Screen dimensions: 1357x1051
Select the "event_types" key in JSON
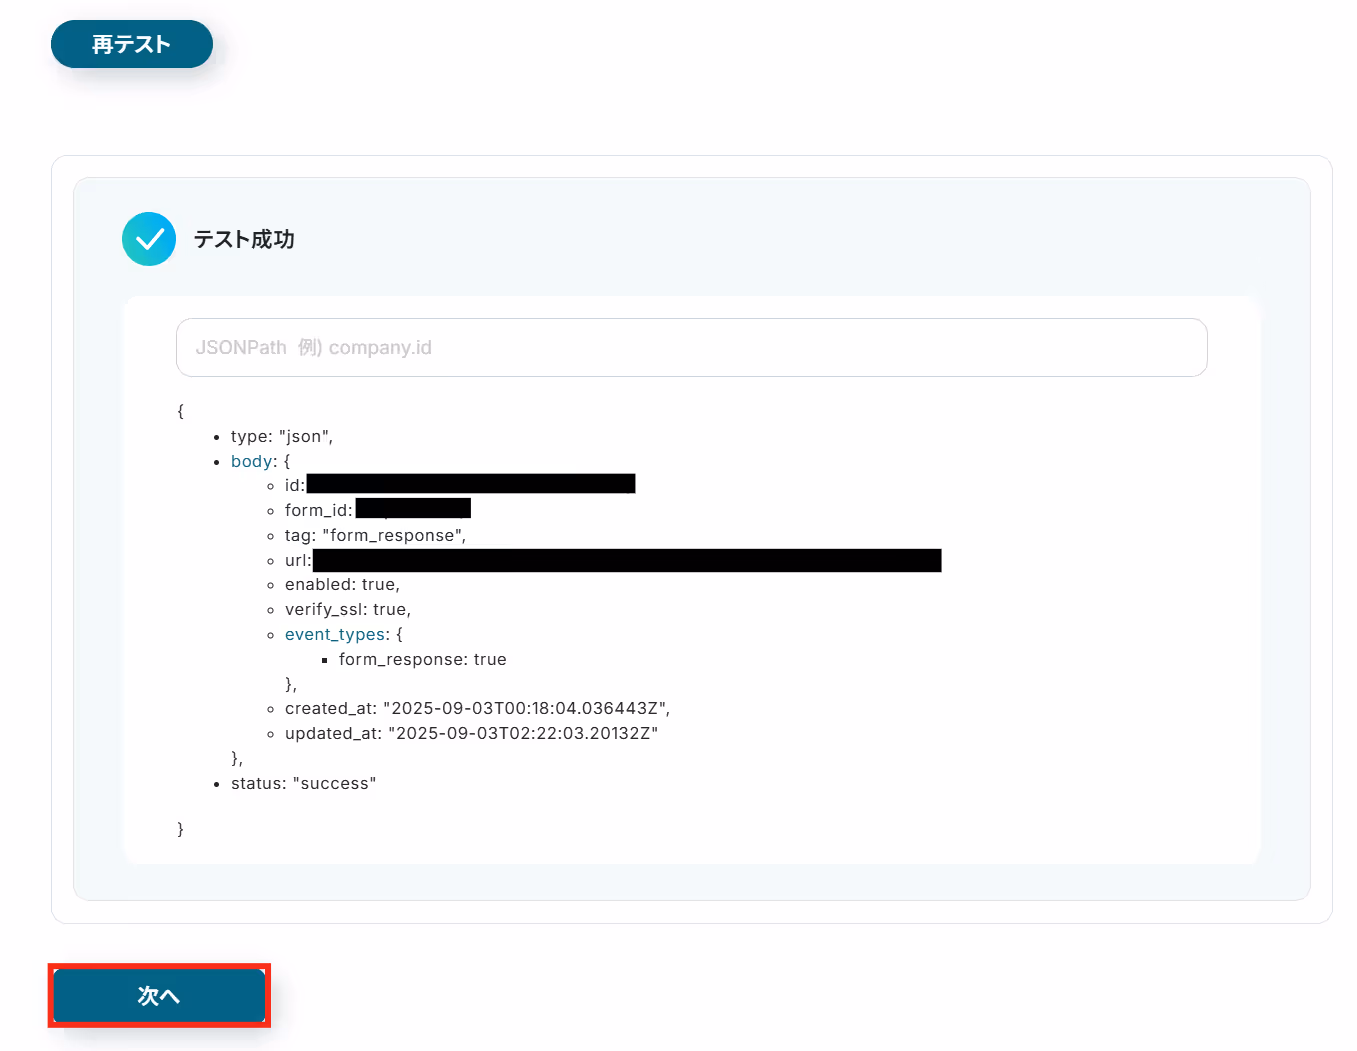pyautogui.click(x=335, y=634)
